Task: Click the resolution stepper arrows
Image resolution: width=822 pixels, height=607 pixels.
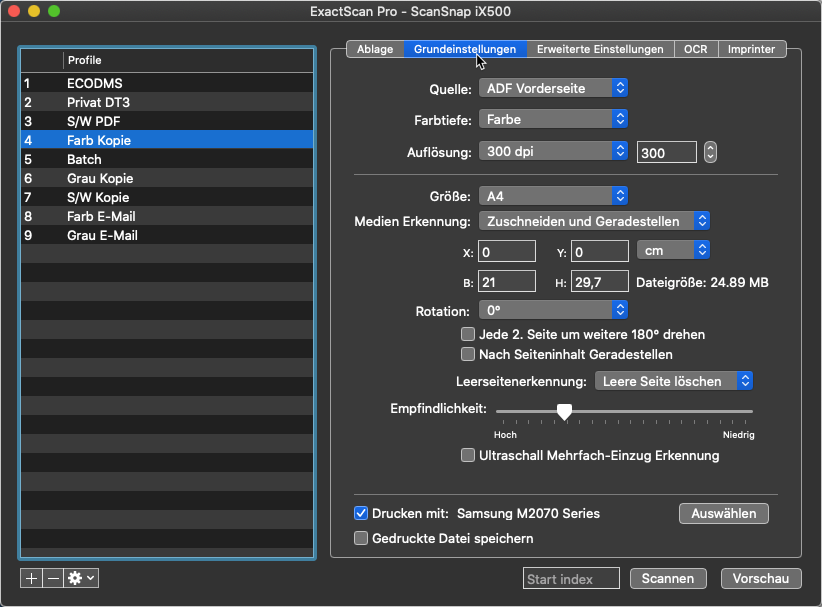Action: (711, 152)
